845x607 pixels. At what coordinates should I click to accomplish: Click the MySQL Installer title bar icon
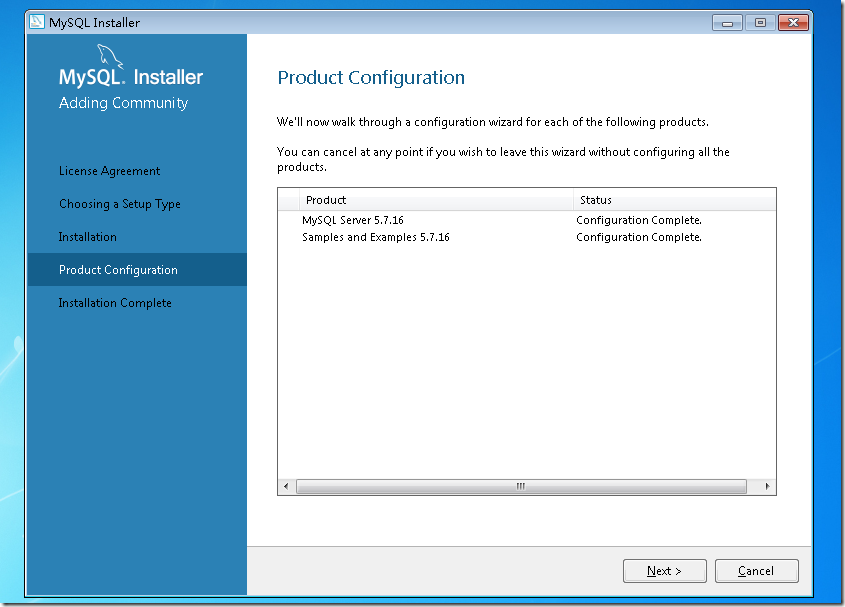37,22
